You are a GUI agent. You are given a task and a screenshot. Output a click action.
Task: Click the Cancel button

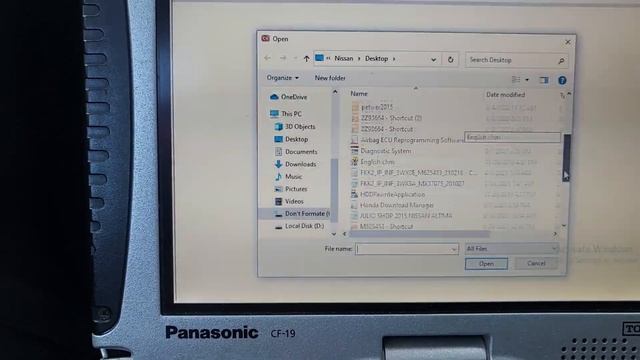[536, 263]
